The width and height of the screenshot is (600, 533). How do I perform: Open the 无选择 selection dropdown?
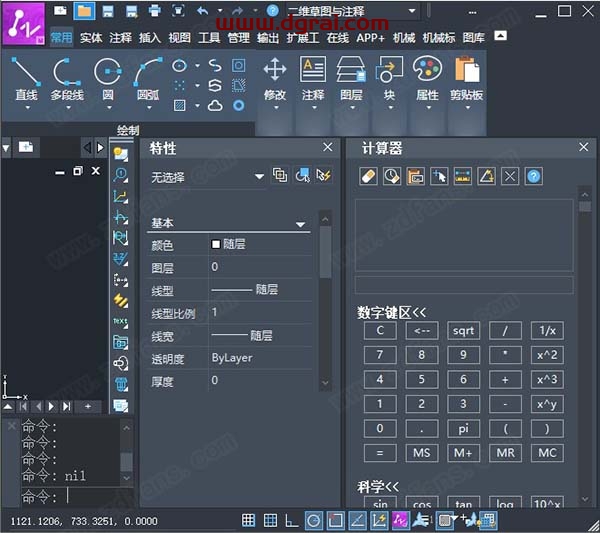pos(259,176)
